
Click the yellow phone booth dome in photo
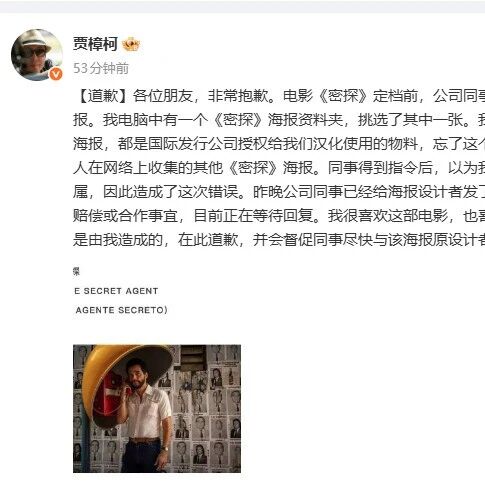[x=125, y=370]
